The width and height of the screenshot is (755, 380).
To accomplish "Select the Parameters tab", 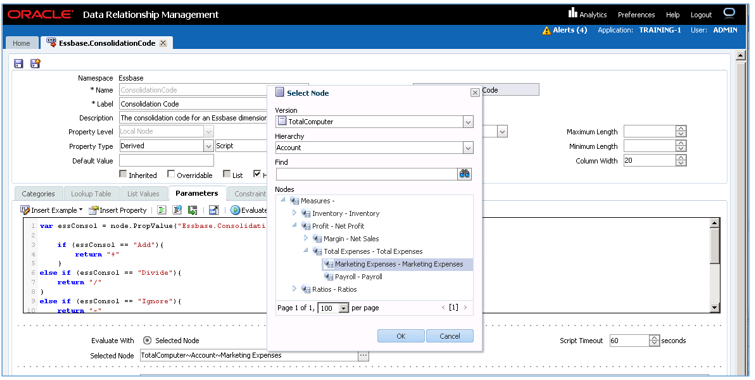I will [x=196, y=193].
